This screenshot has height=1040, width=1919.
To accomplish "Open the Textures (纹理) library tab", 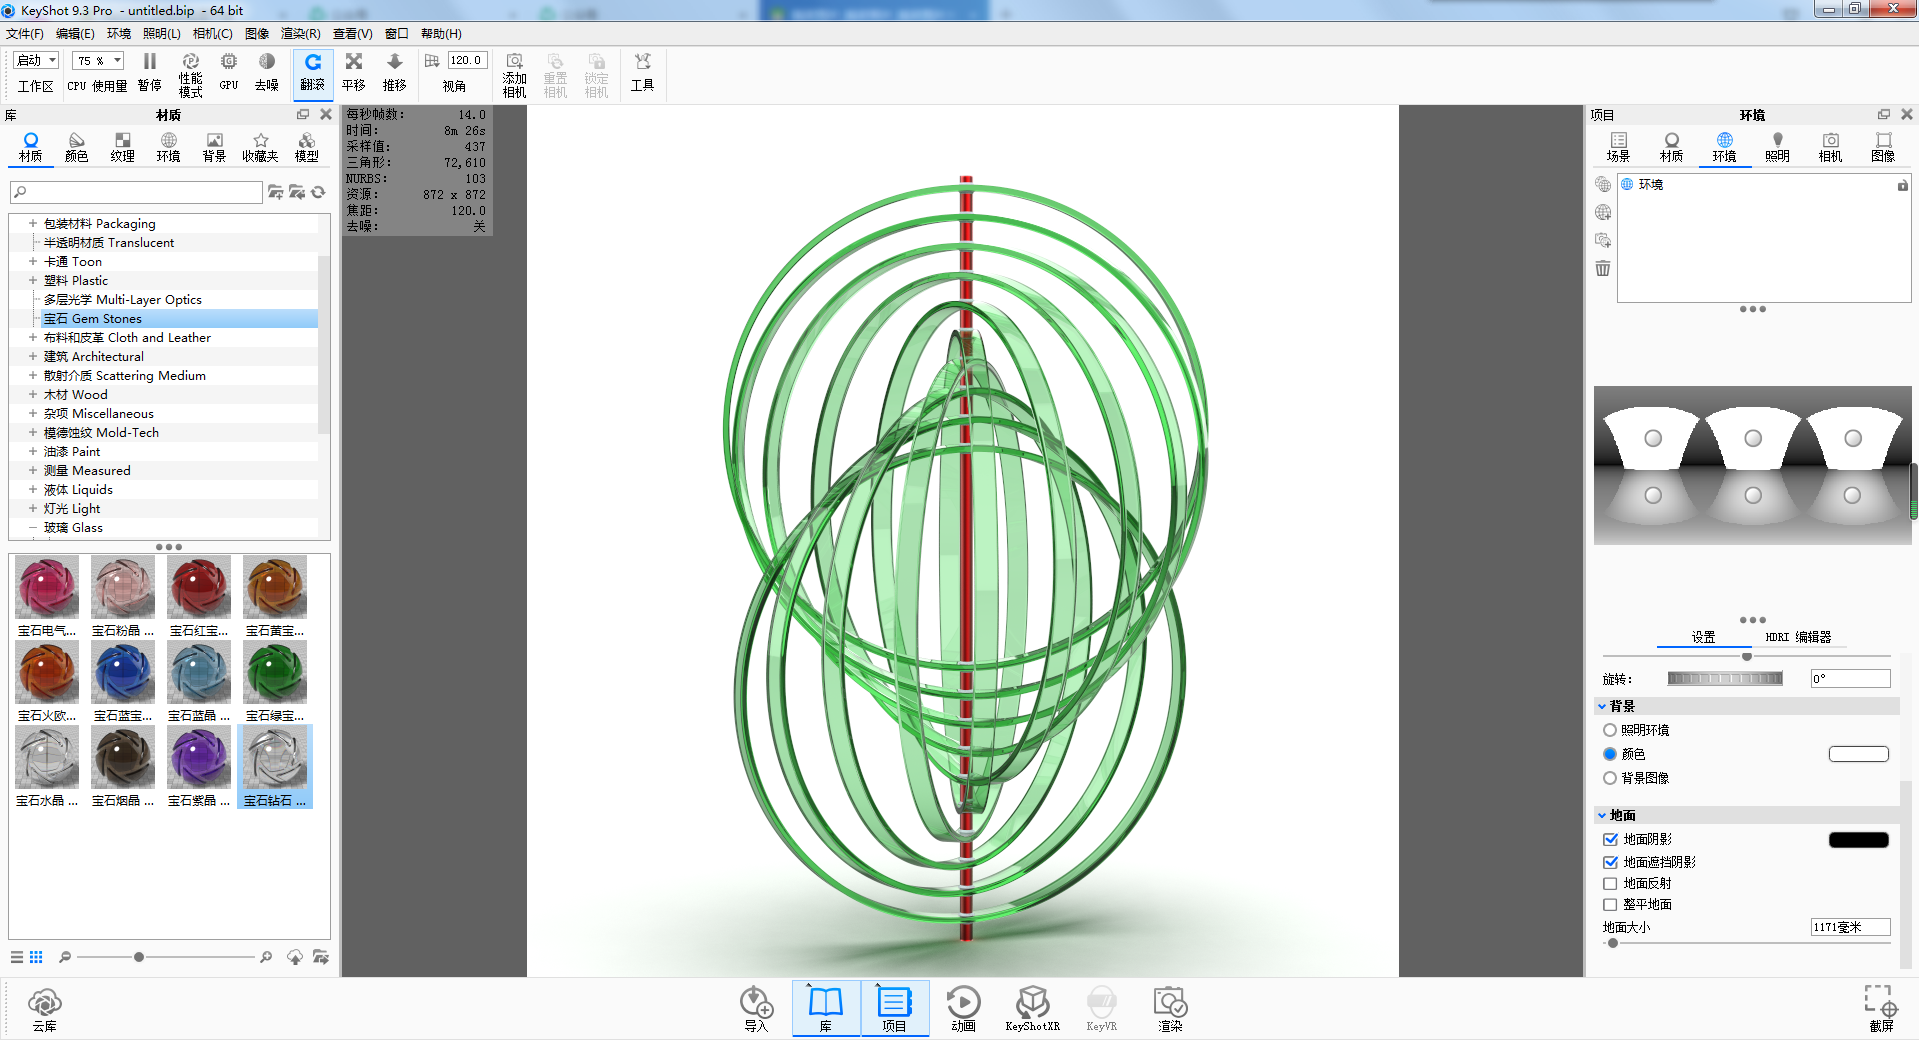I will point(123,147).
